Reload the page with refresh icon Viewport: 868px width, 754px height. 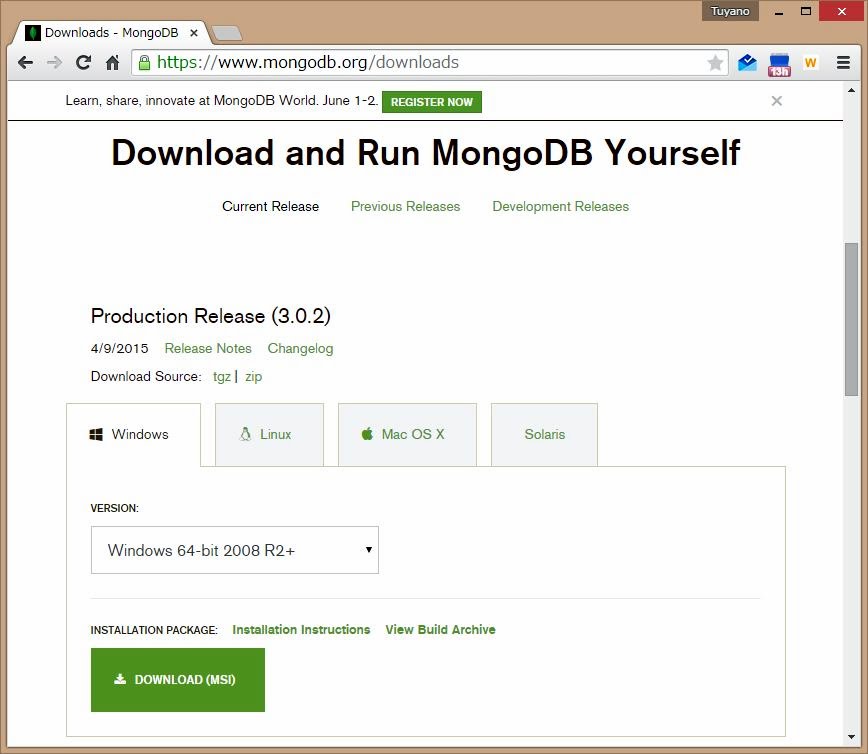tap(84, 62)
